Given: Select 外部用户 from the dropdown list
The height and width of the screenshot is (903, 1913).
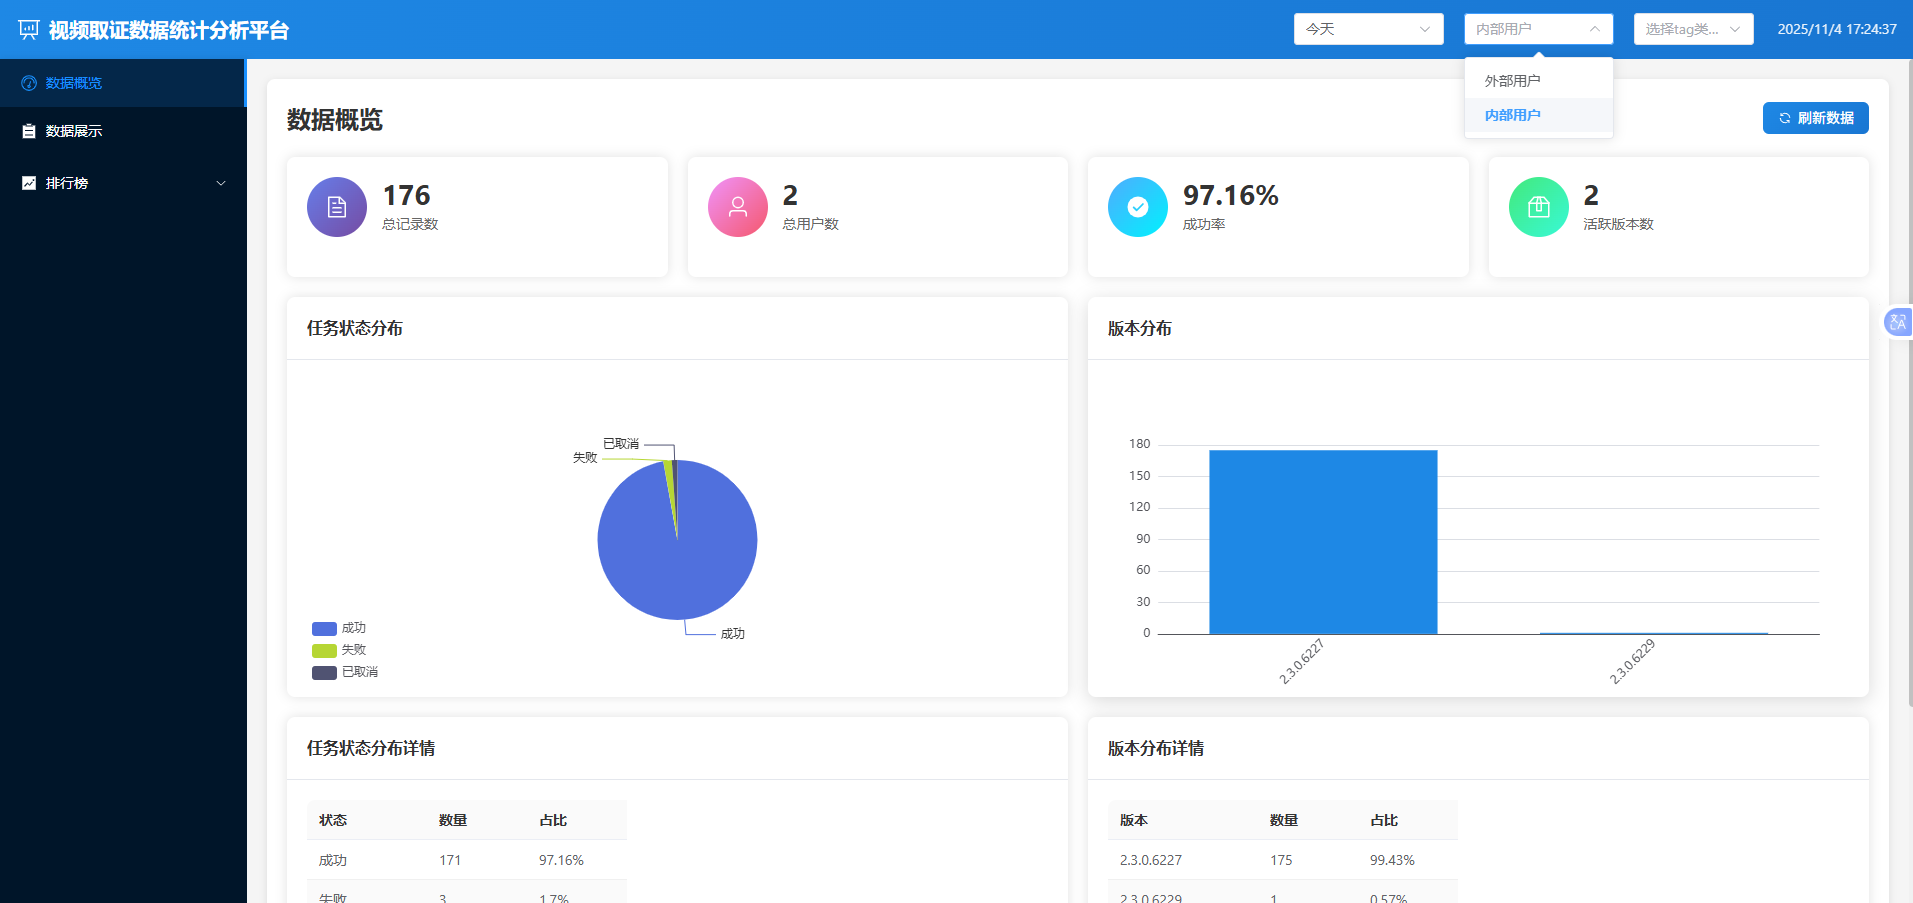Looking at the screenshot, I should click(x=1512, y=81).
